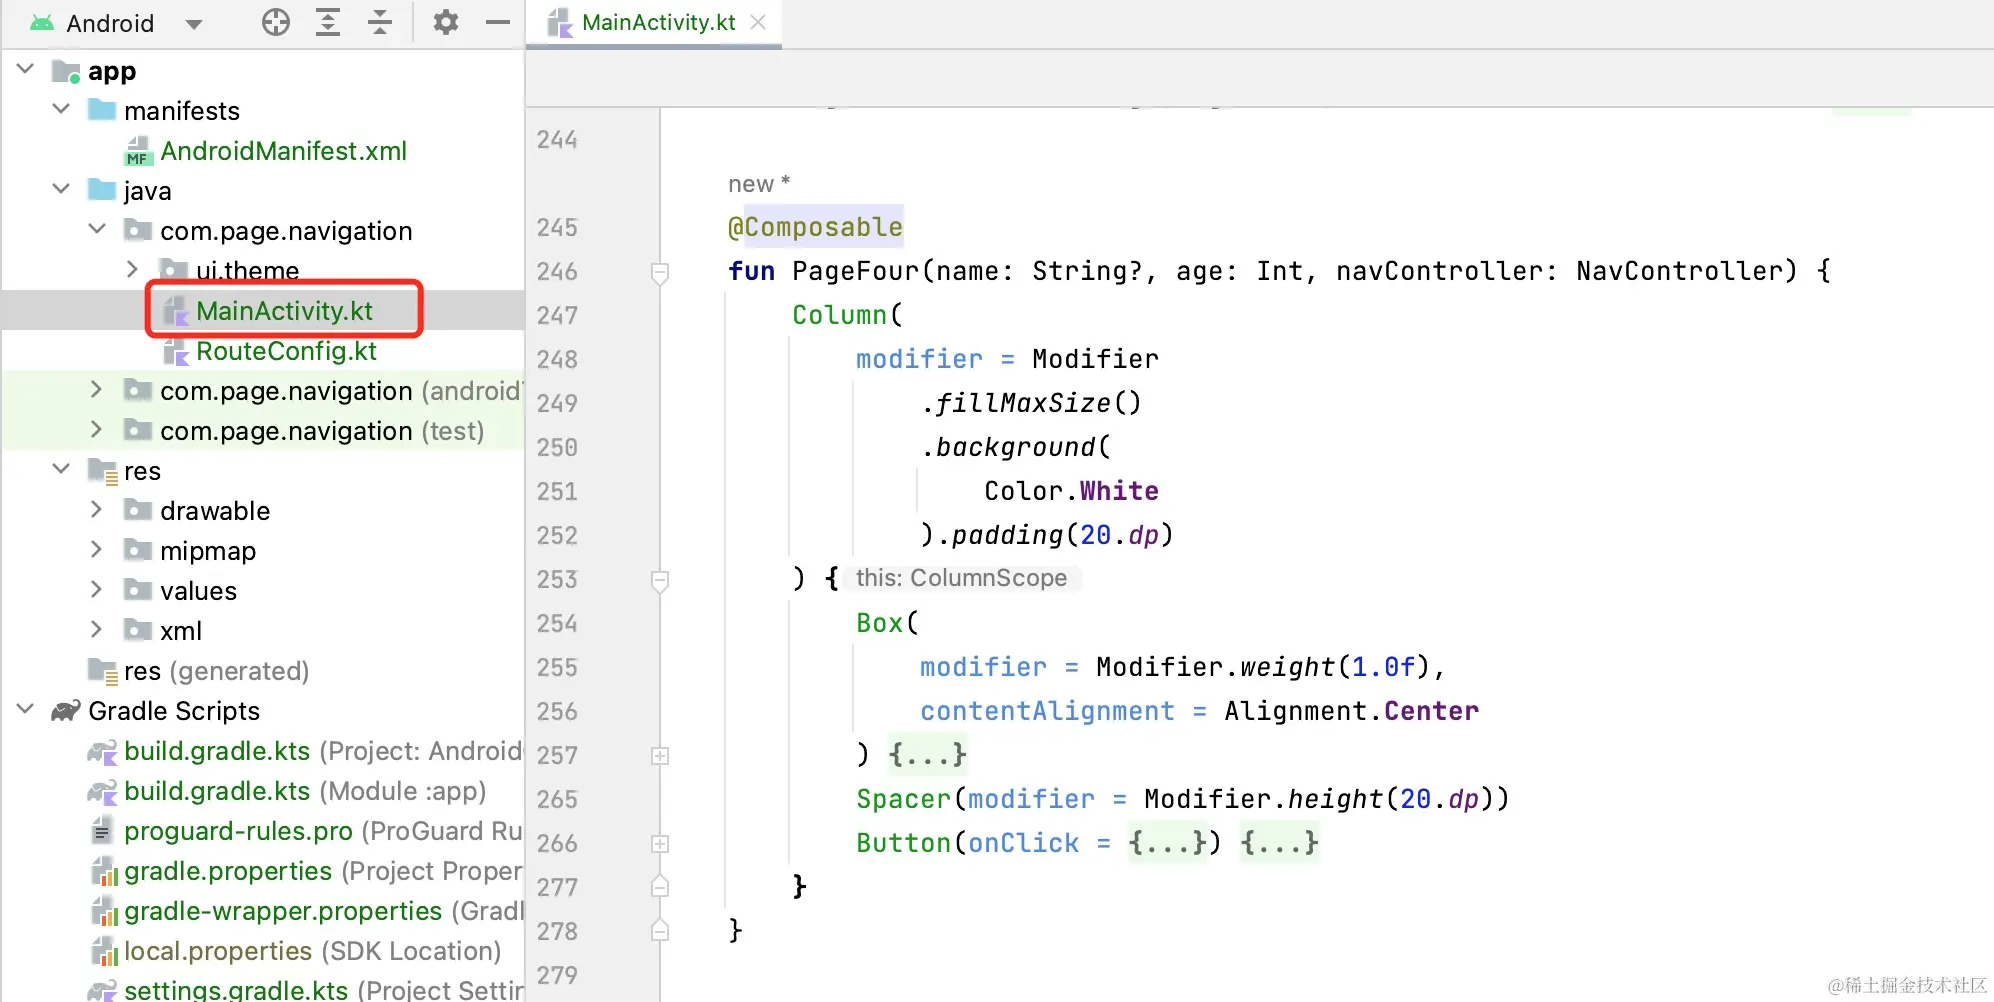
Task: Click the @Composable annotation
Action: click(x=815, y=227)
